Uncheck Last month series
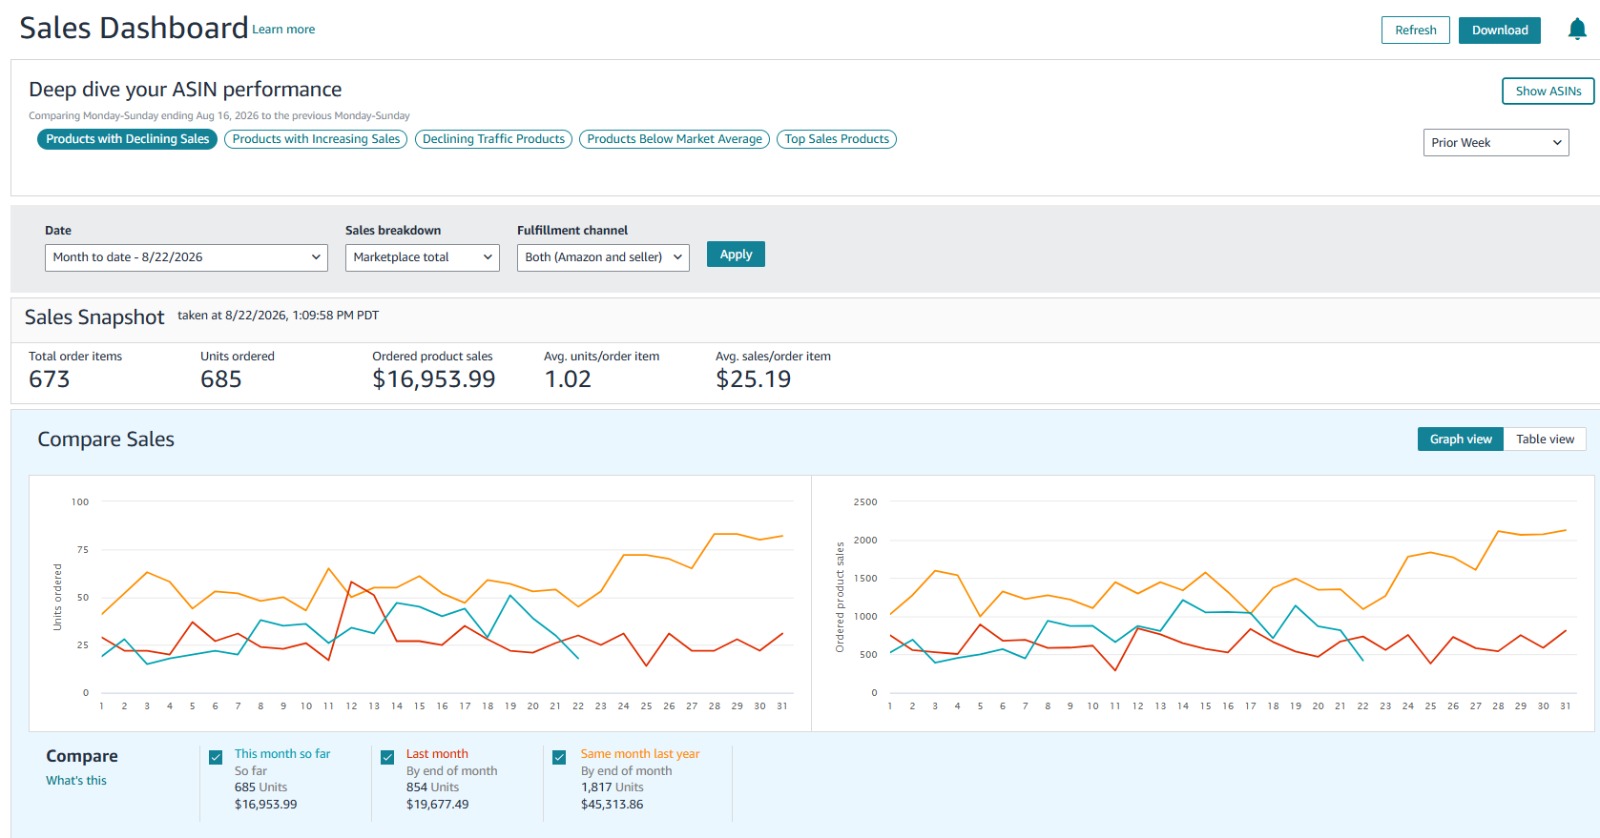 pyautogui.click(x=387, y=757)
